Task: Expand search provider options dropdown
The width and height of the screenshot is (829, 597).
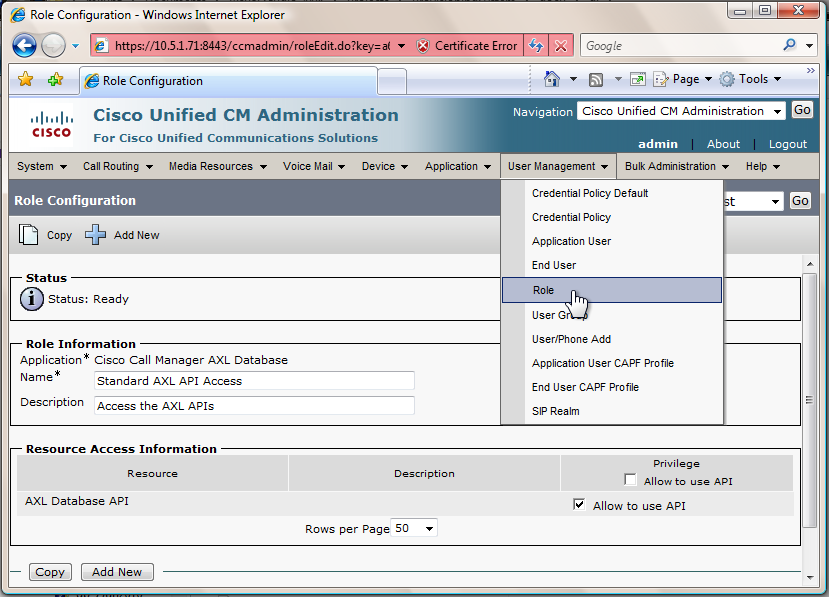Action: click(x=809, y=46)
